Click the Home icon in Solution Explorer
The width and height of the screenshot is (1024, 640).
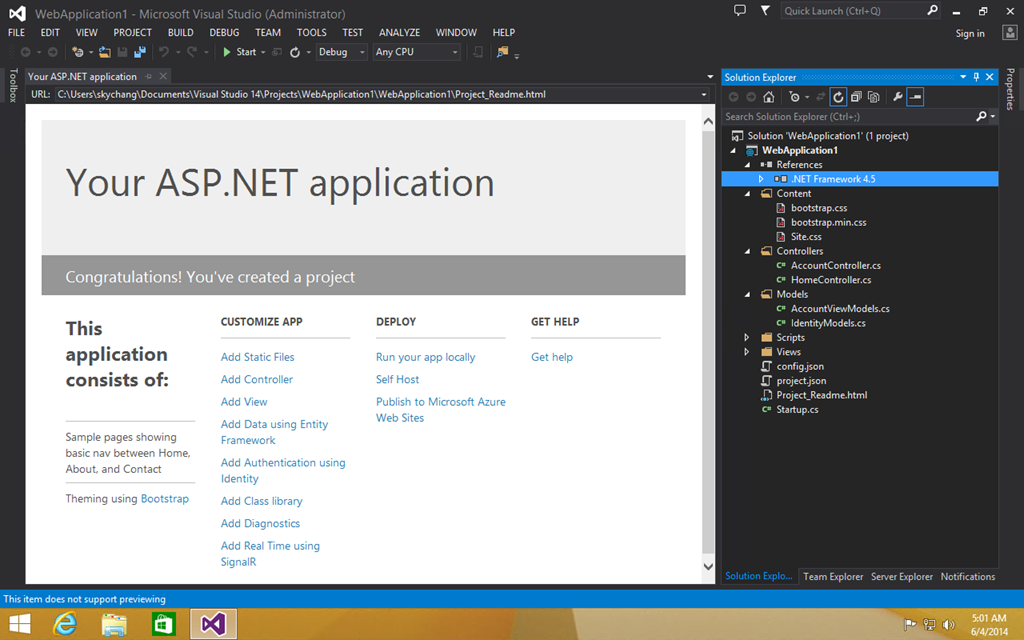[769, 97]
